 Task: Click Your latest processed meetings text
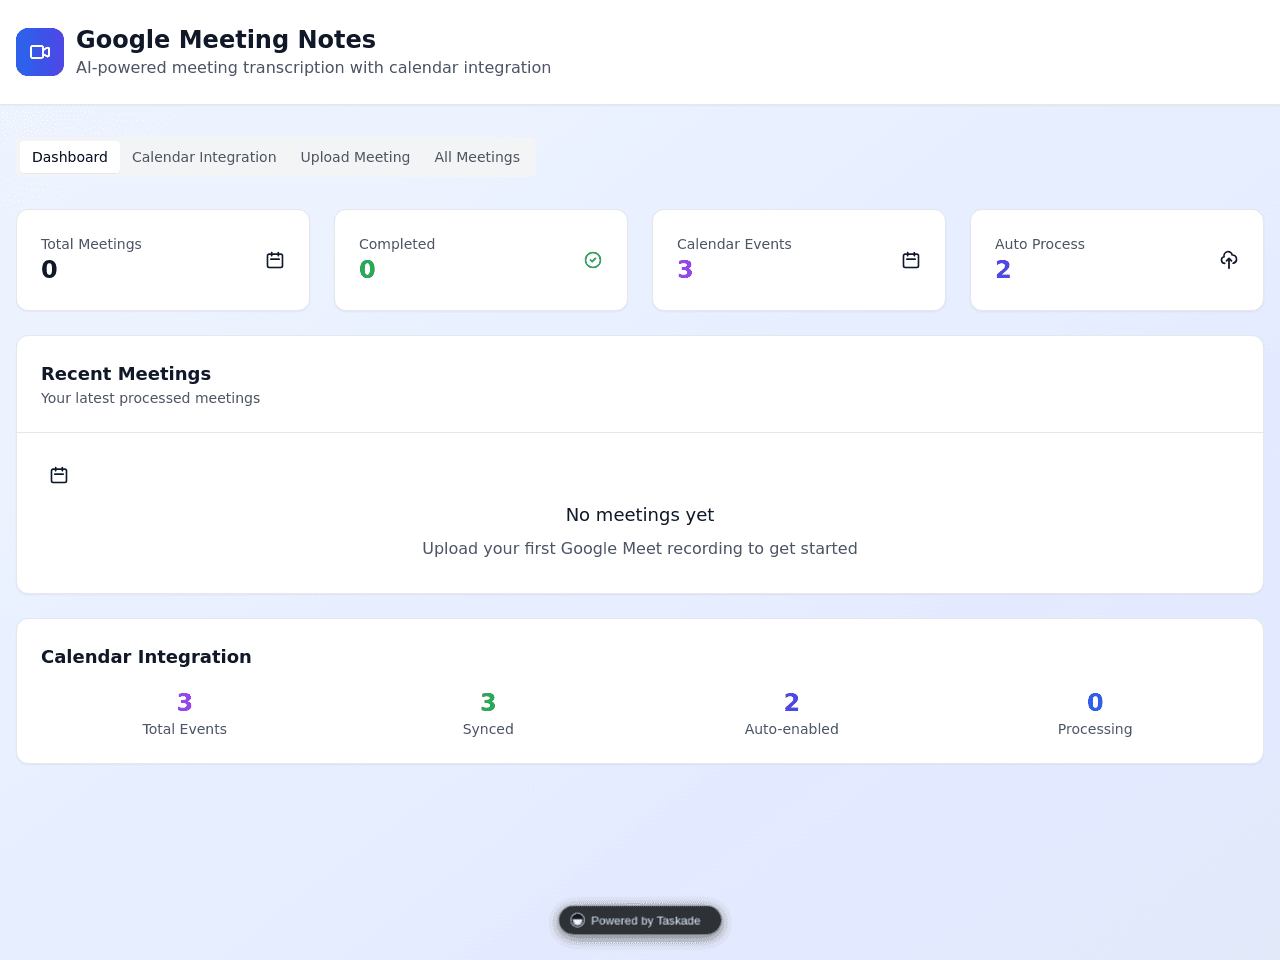[x=150, y=398]
